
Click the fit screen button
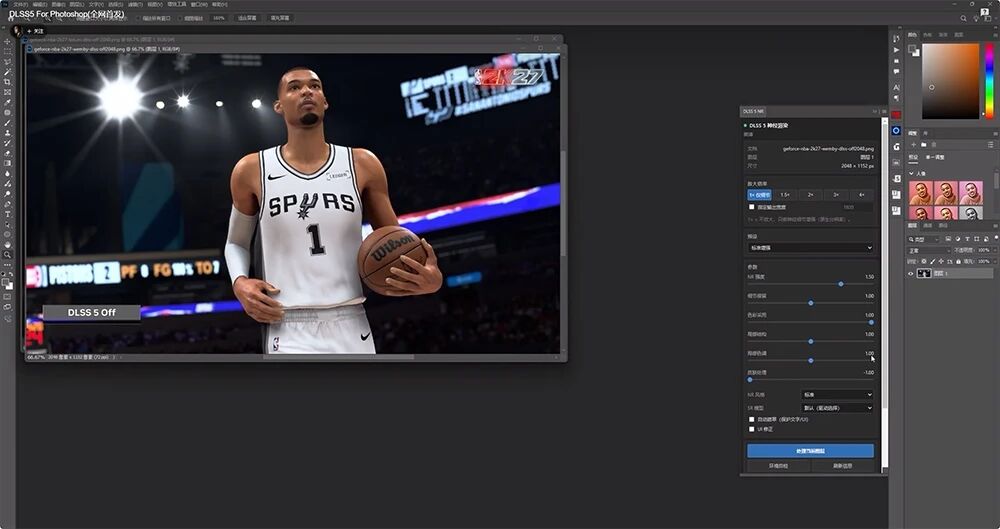pos(247,18)
